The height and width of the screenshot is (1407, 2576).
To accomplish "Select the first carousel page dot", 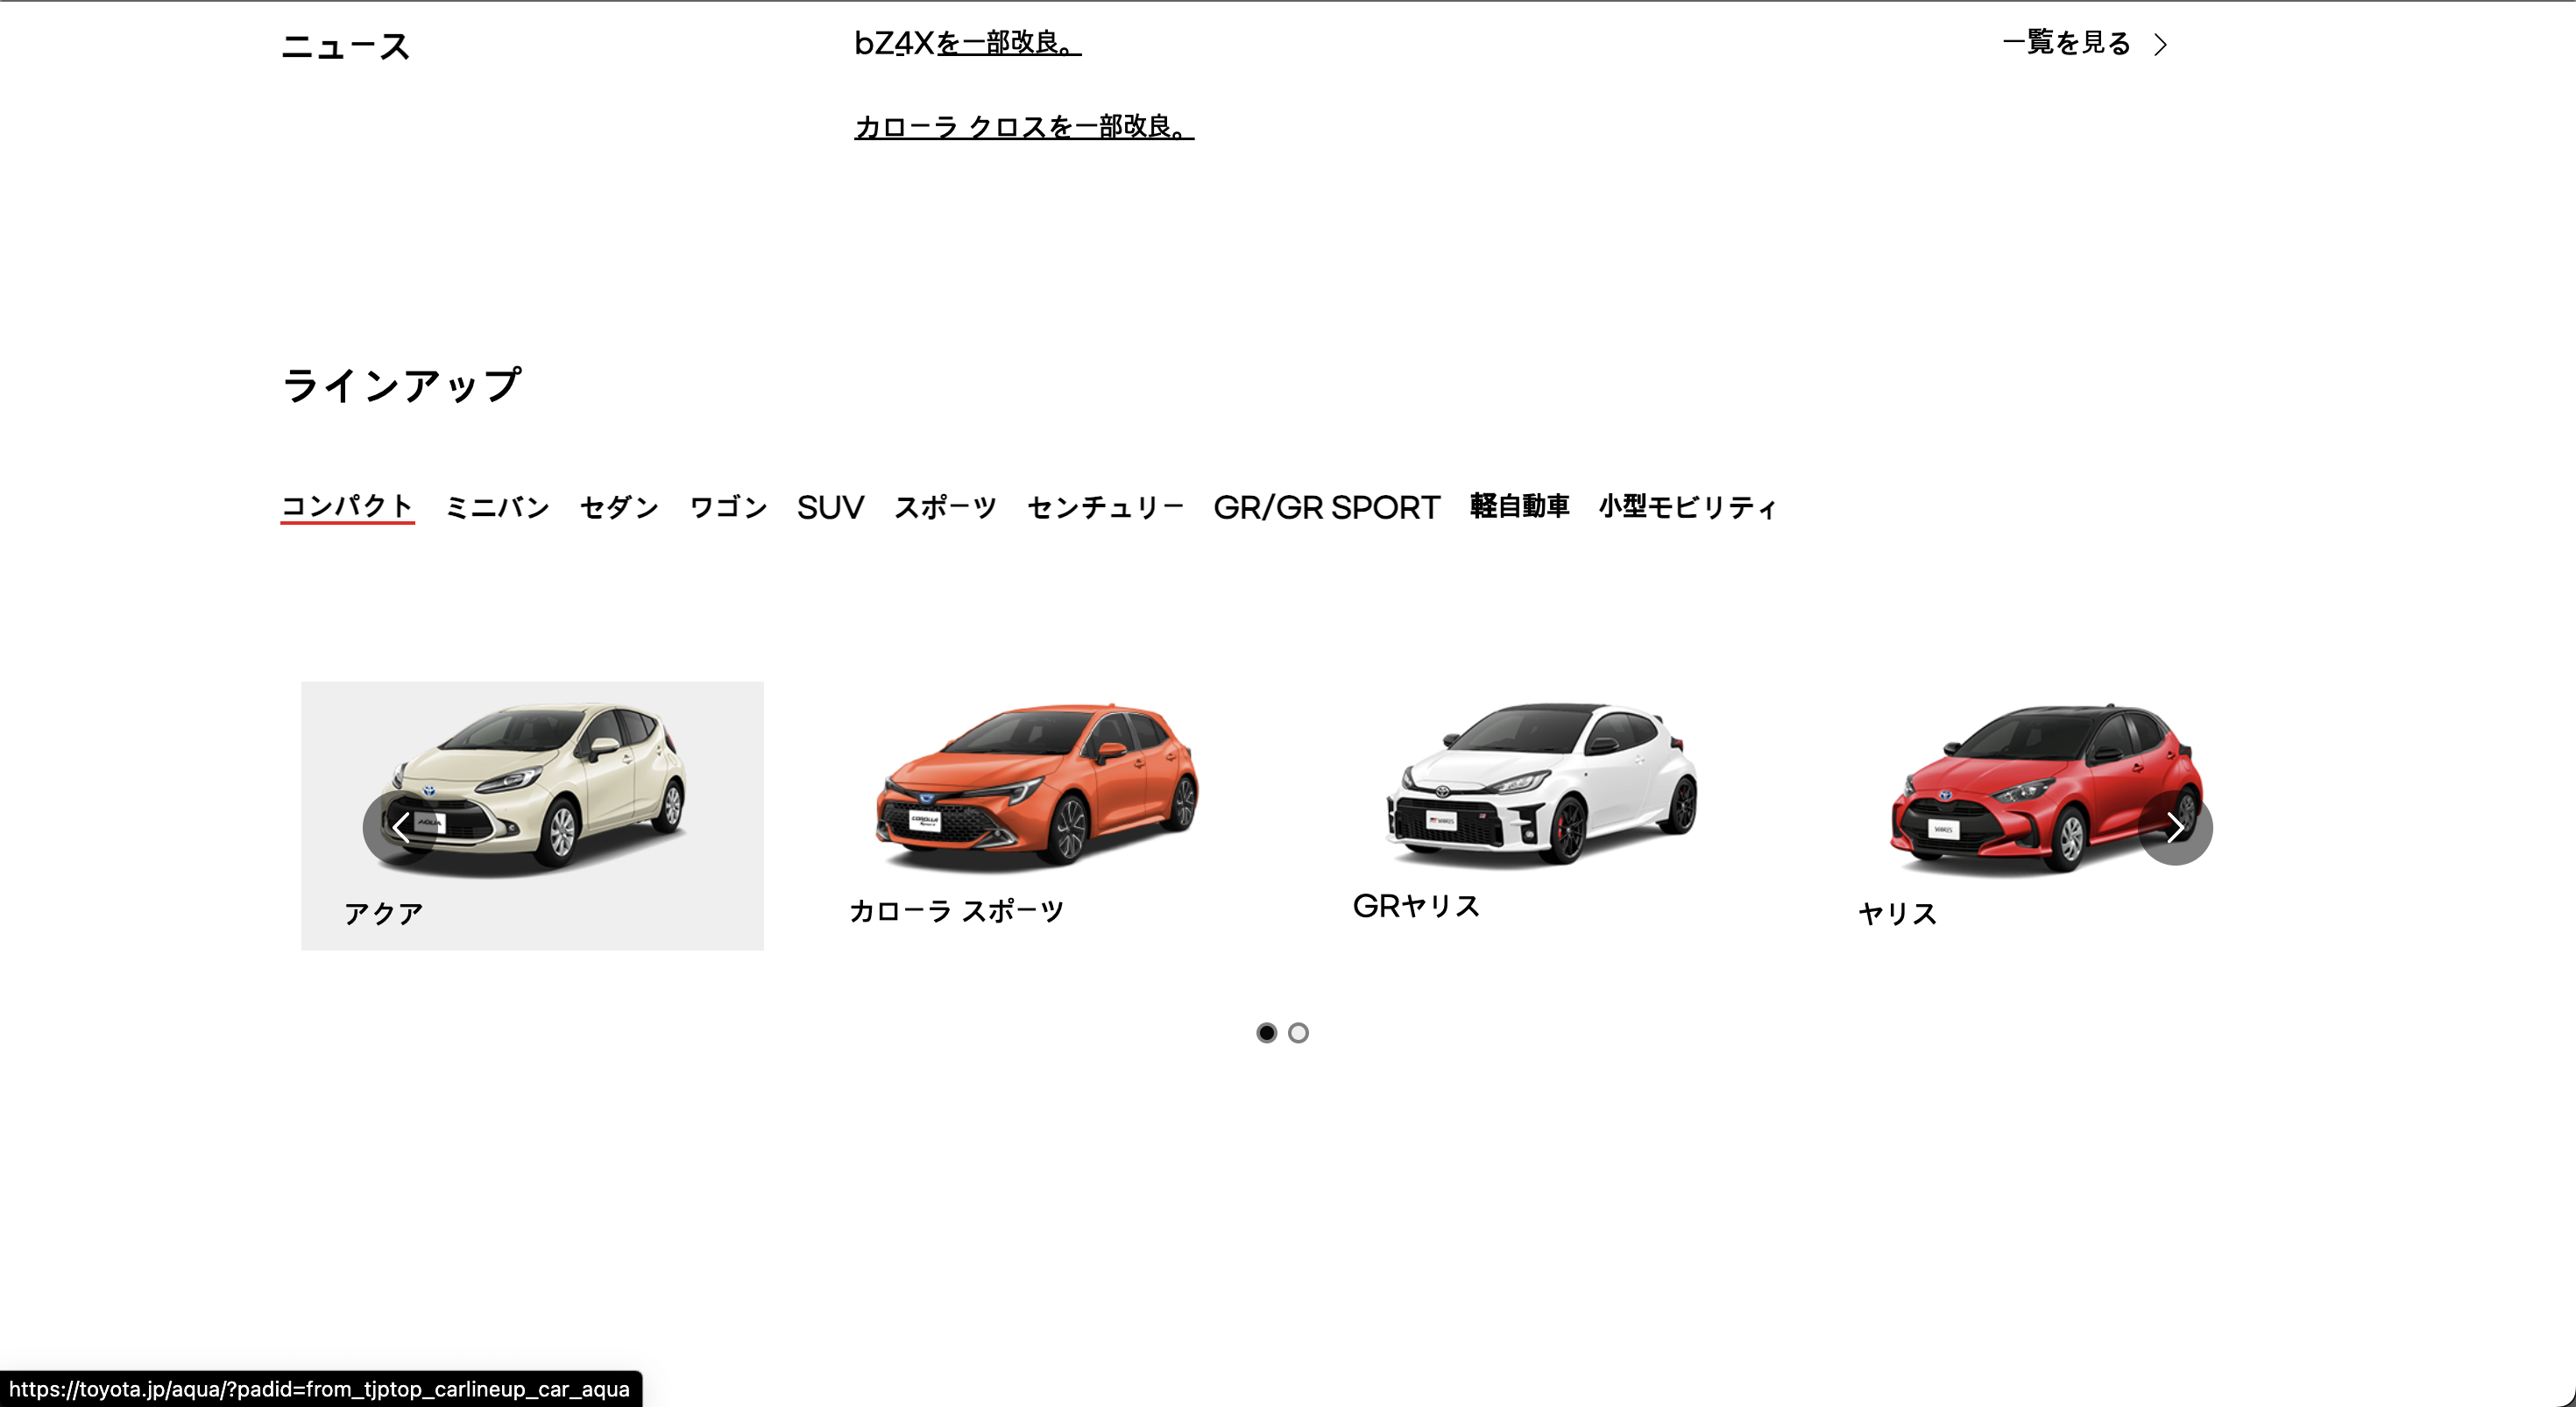I will (1266, 1033).
